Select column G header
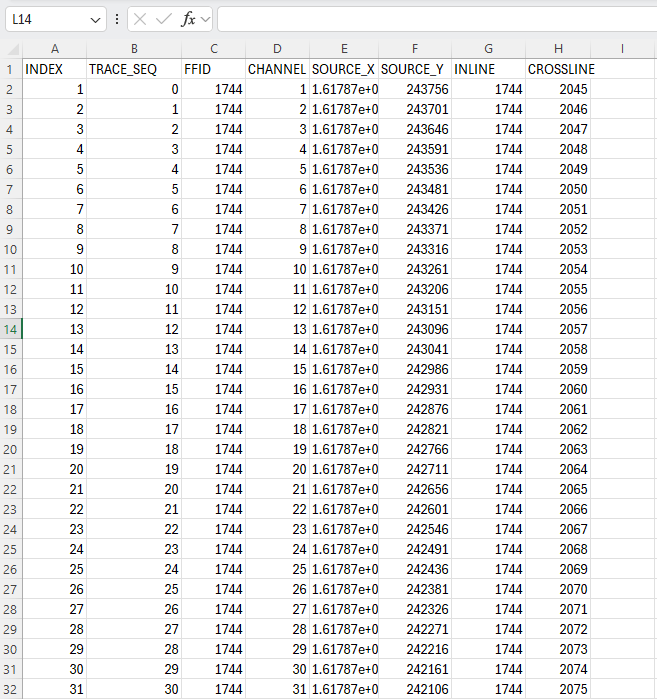 coord(489,49)
